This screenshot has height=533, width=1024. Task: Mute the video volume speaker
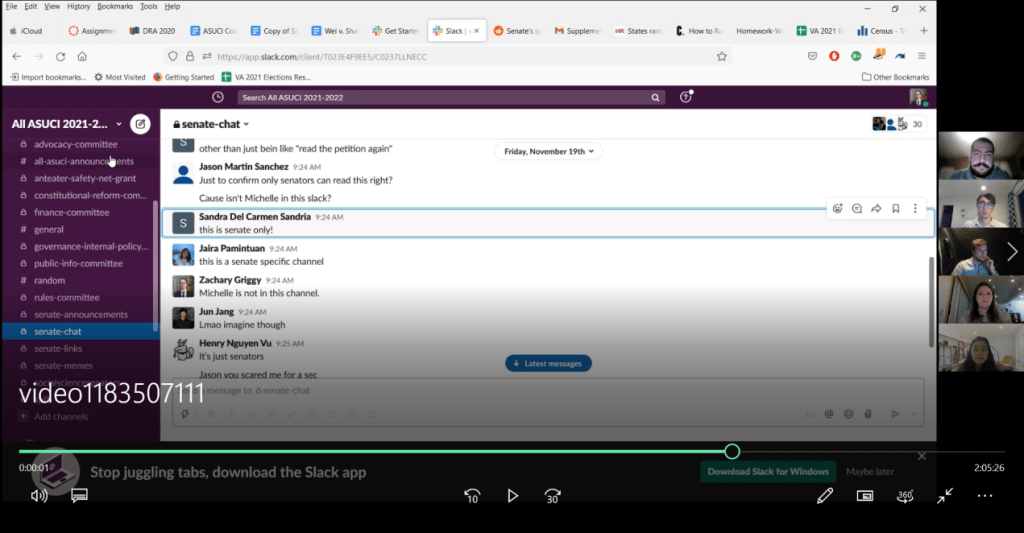pyautogui.click(x=39, y=495)
